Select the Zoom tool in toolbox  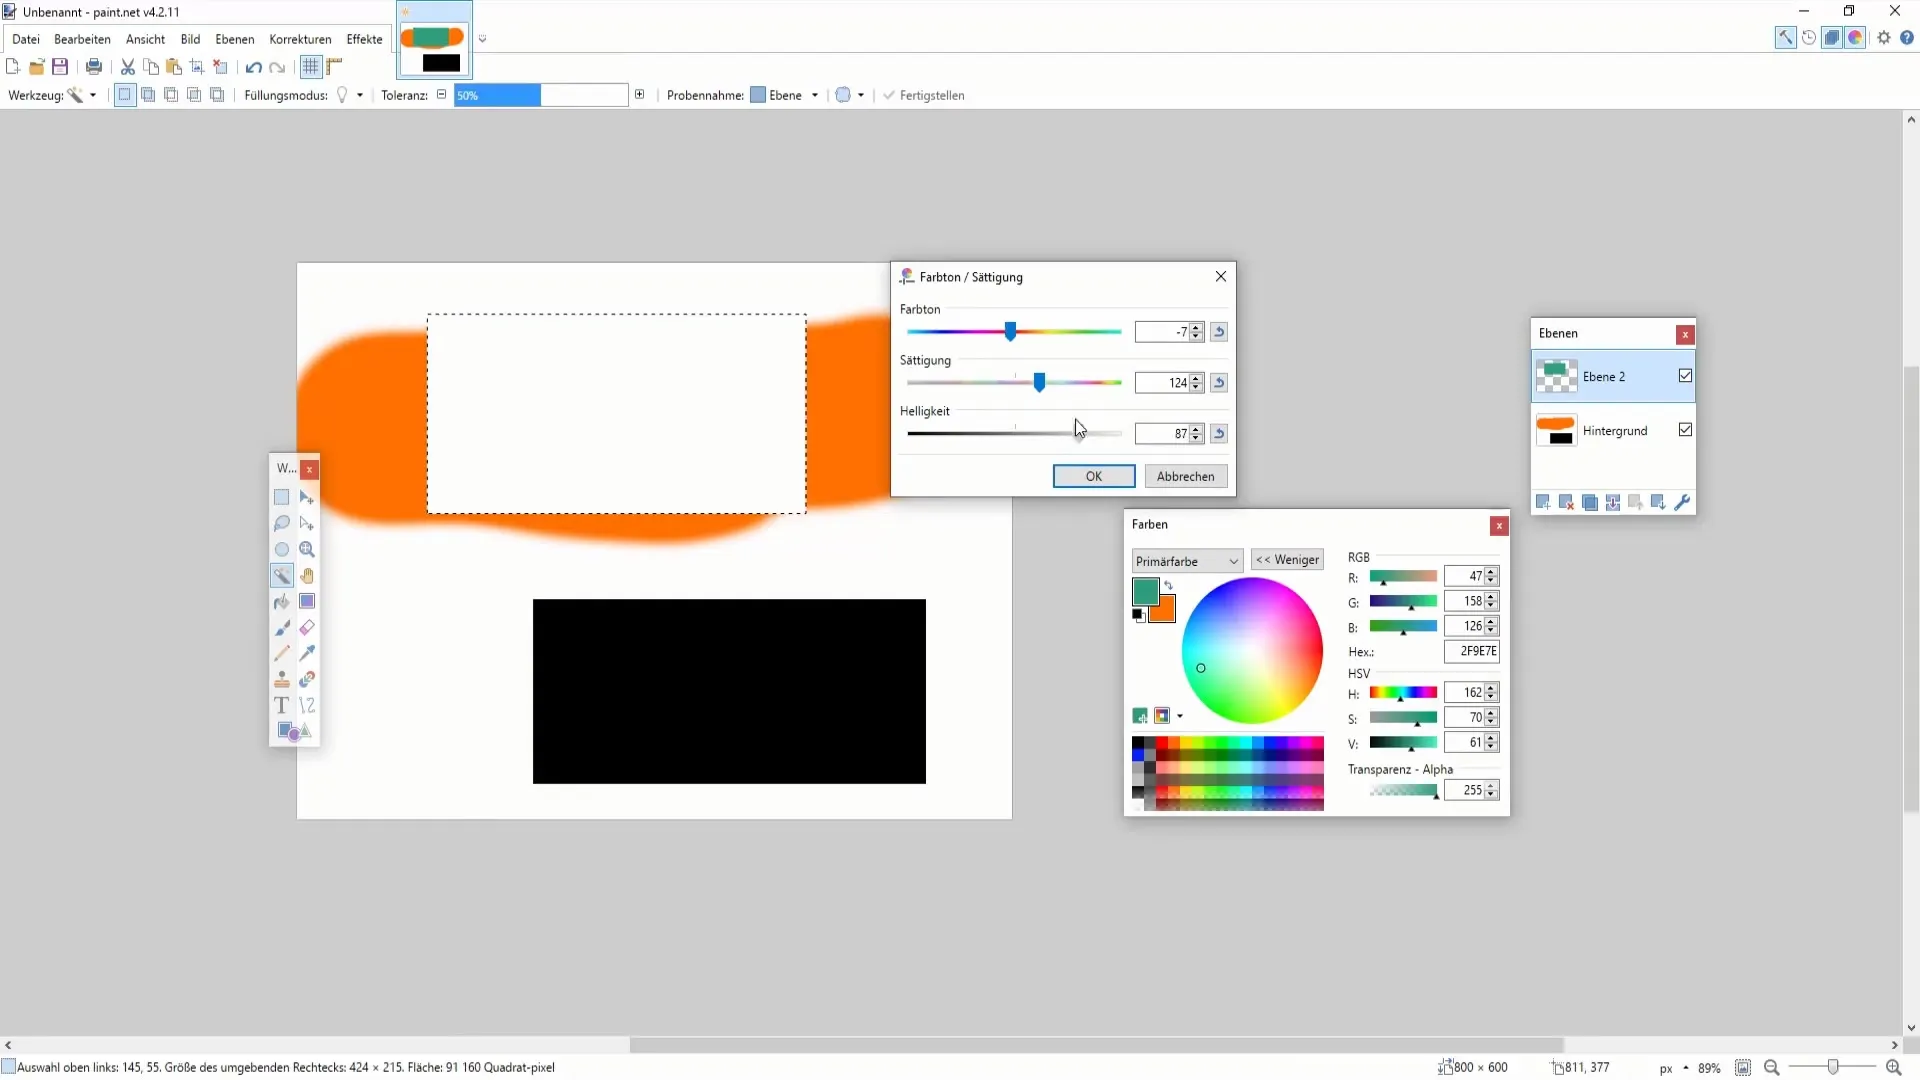(307, 549)
